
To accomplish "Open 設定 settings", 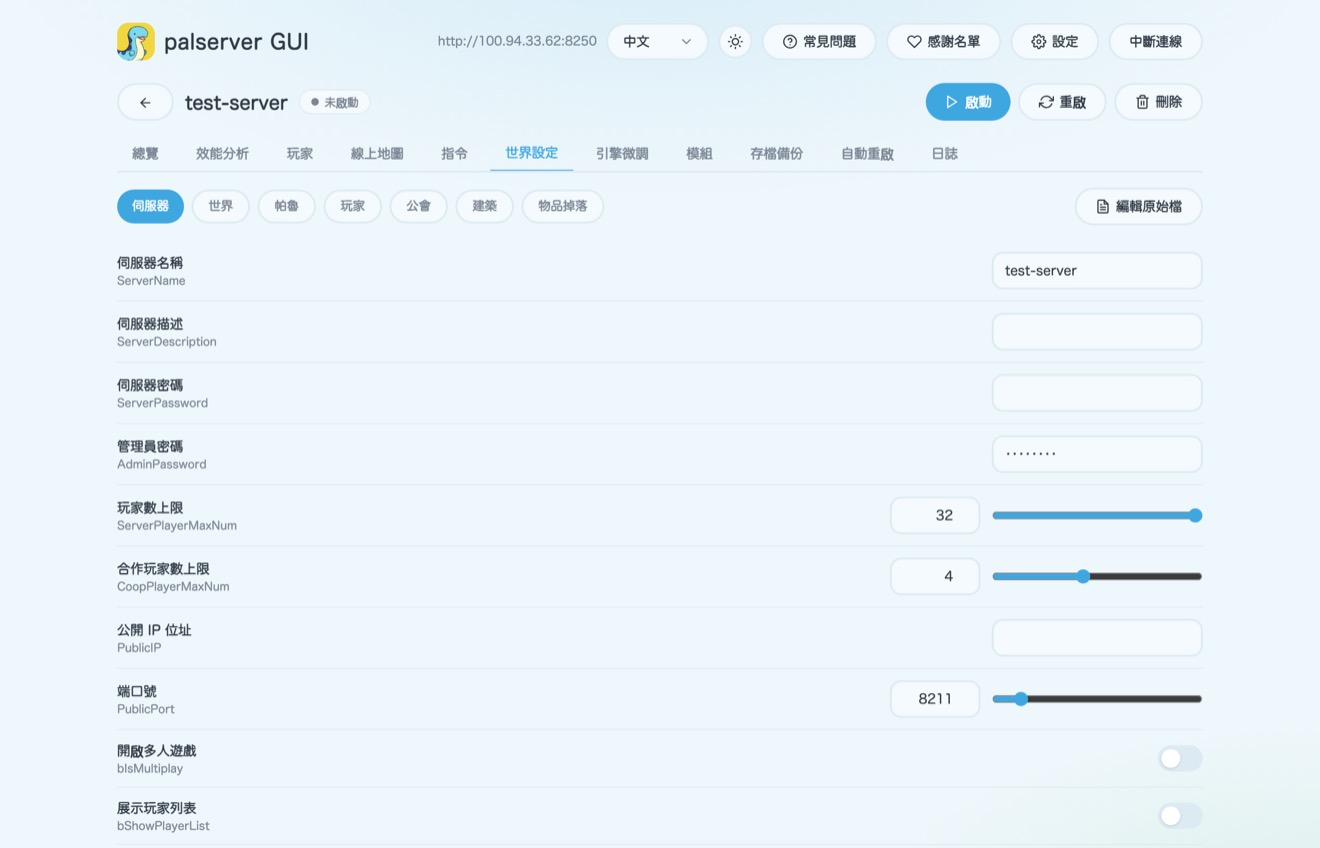I will click(x=1054, y=42).
